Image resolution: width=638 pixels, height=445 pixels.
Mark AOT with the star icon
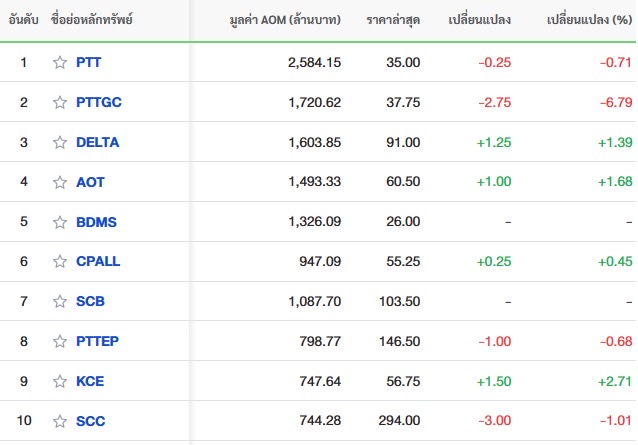(60, 182)
